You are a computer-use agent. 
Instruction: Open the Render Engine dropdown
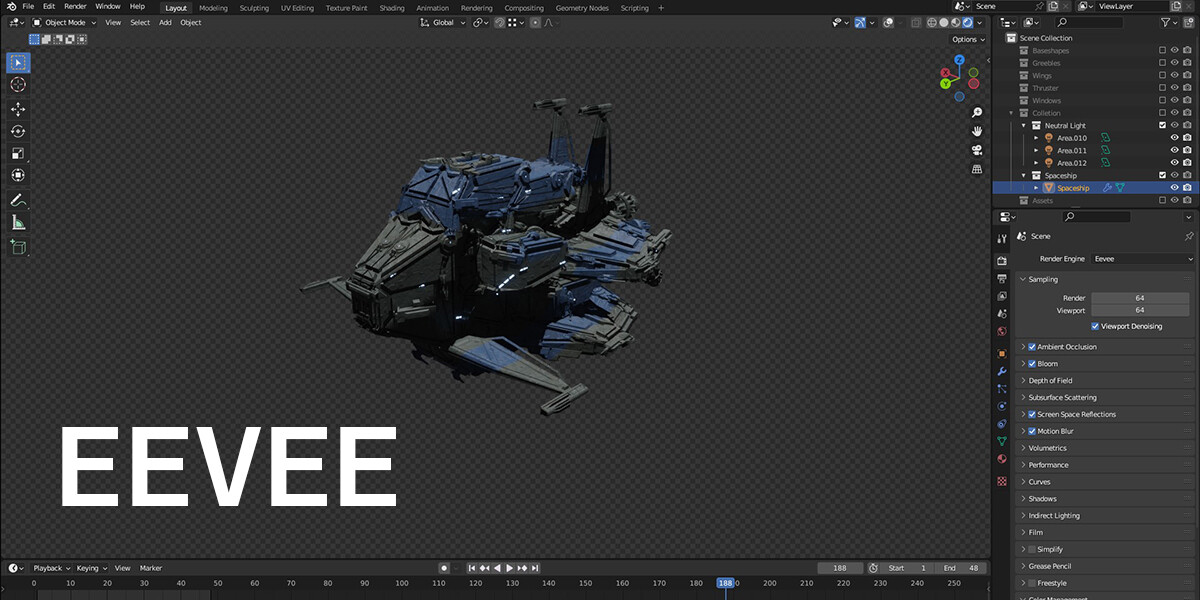tap(1141, 258)
